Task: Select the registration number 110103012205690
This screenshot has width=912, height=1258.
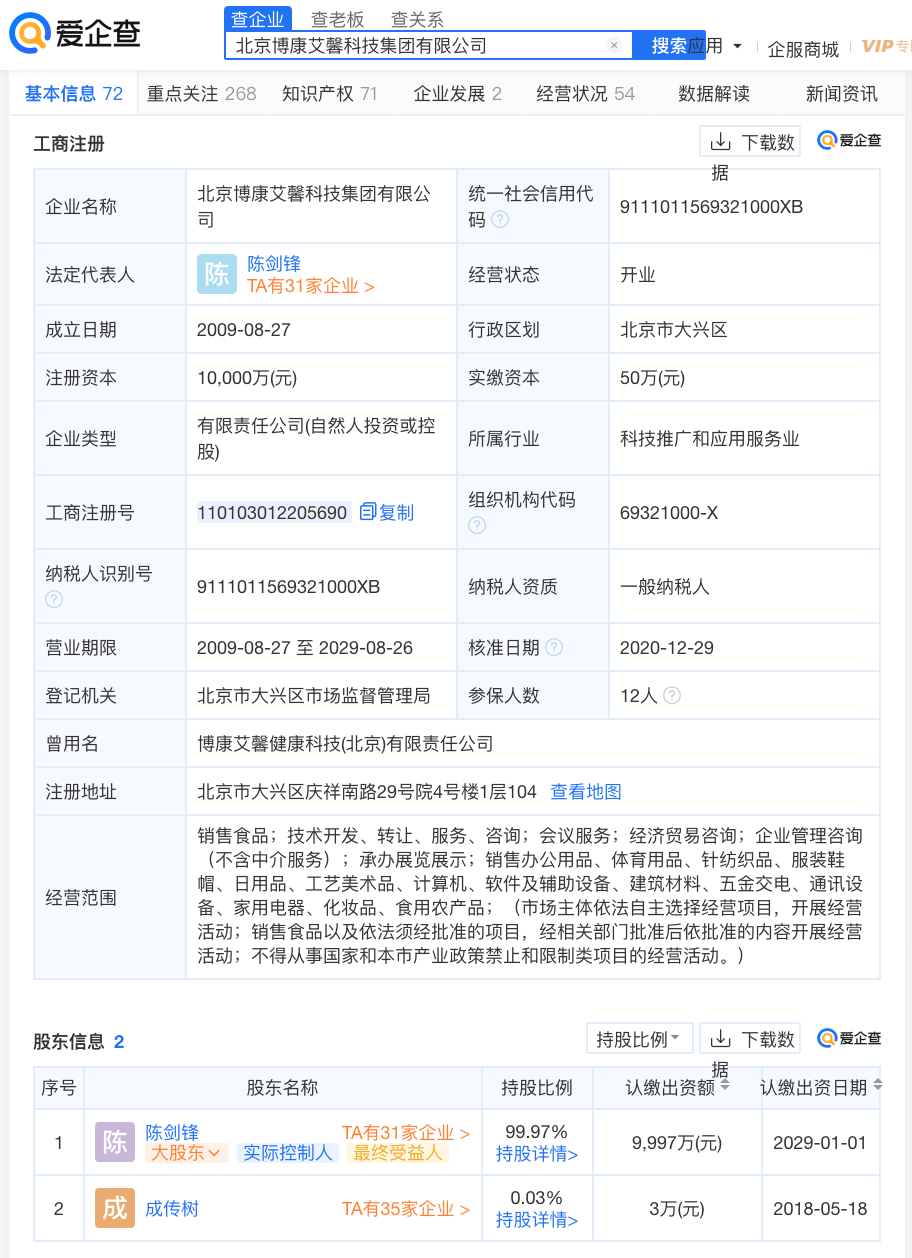Action: [273, 513]
